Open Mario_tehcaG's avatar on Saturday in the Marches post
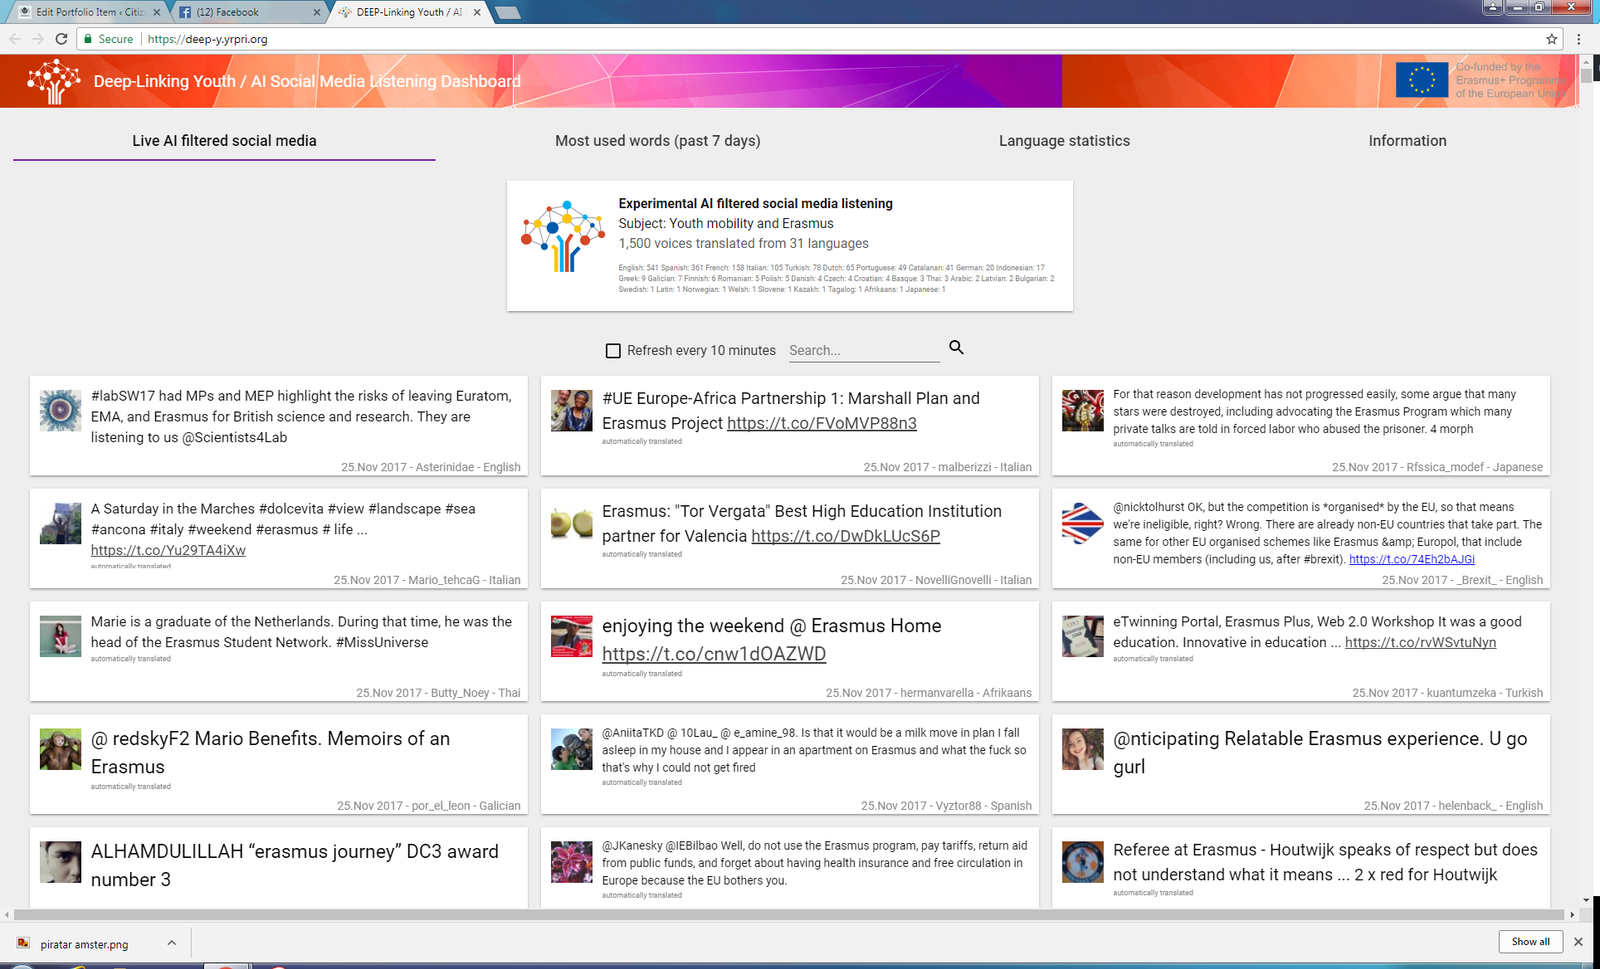1600x969 pixels. pos(60,524)
